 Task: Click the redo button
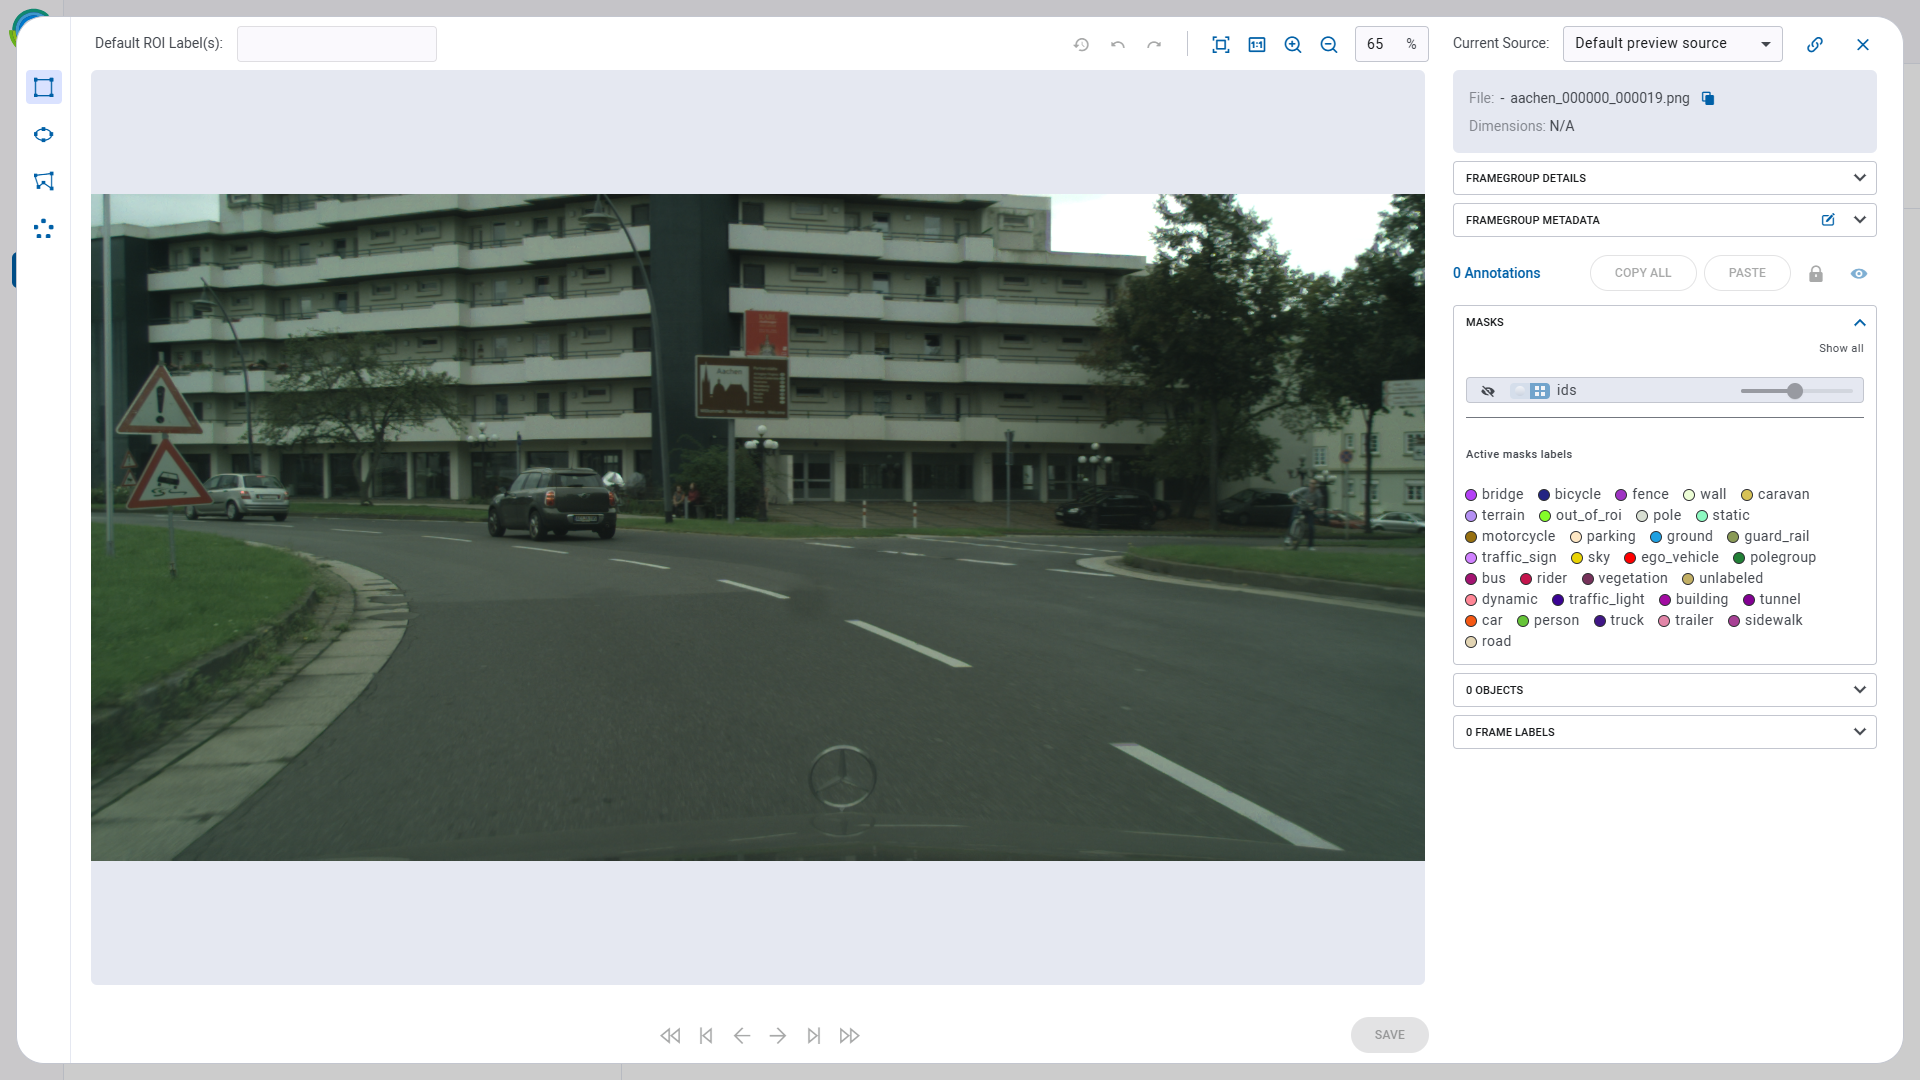tap(1154, 44)
